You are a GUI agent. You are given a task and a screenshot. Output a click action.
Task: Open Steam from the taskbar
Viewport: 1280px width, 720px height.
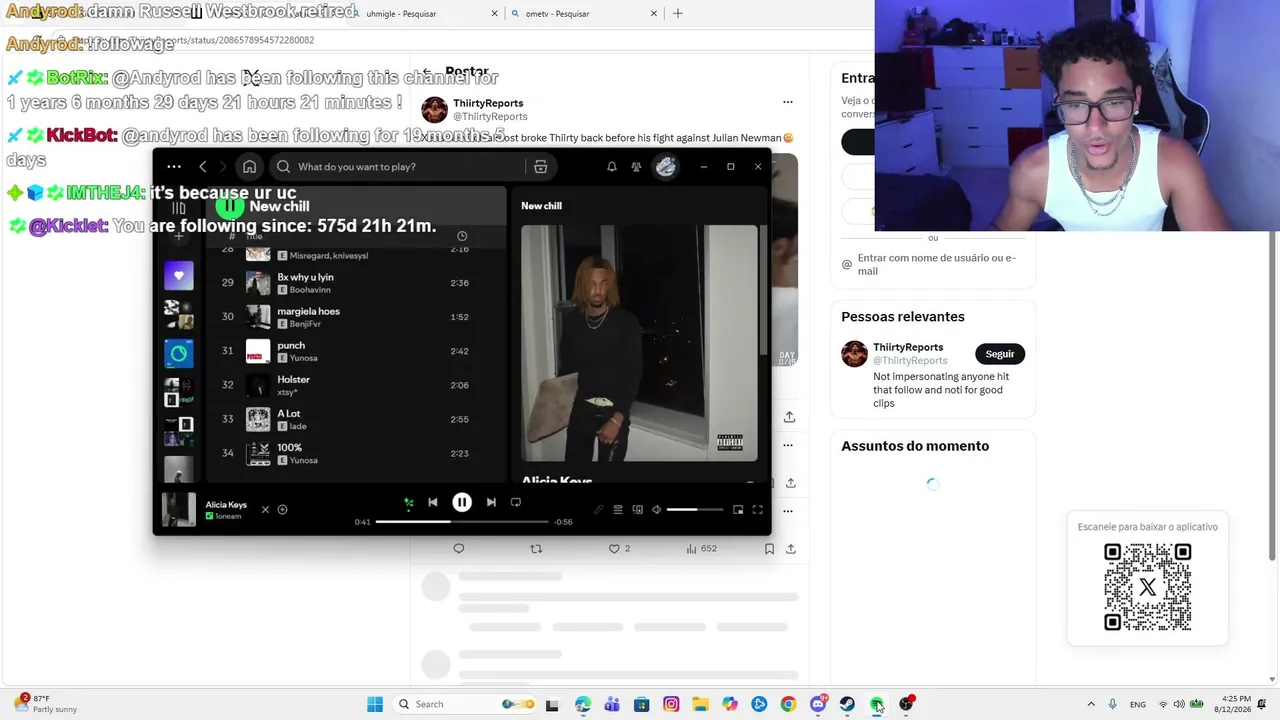pyautogui.click(x=847, y=704)
